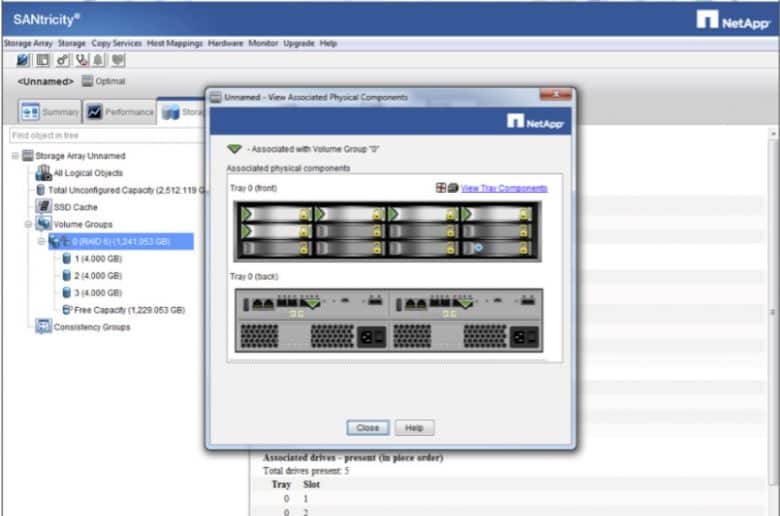Click the Find object in tree field
780x516 pixels.
[106, 135]
